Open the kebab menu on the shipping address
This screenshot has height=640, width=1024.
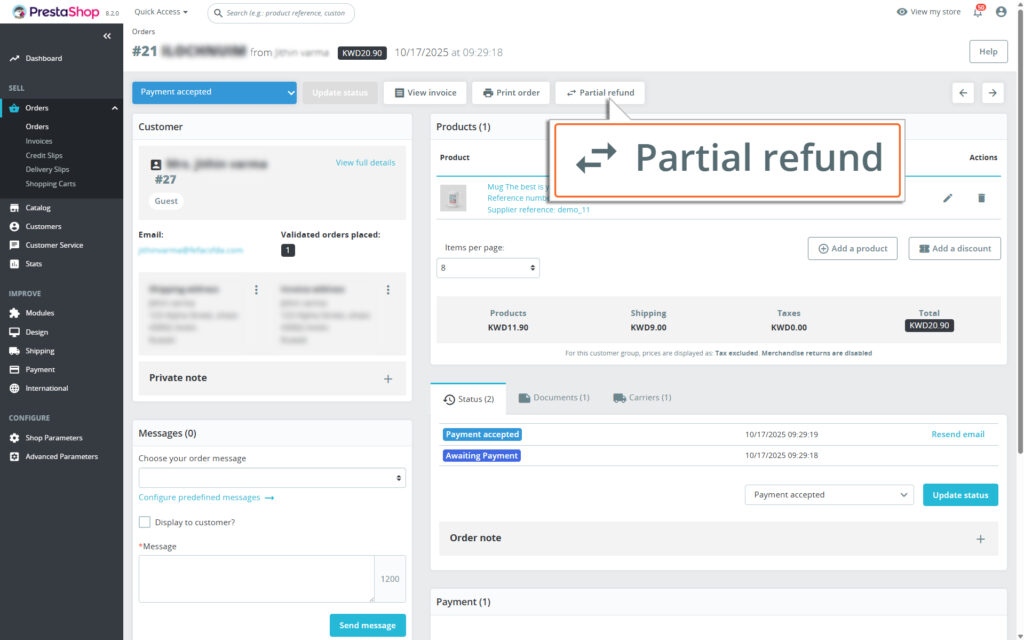pos(256,289)
